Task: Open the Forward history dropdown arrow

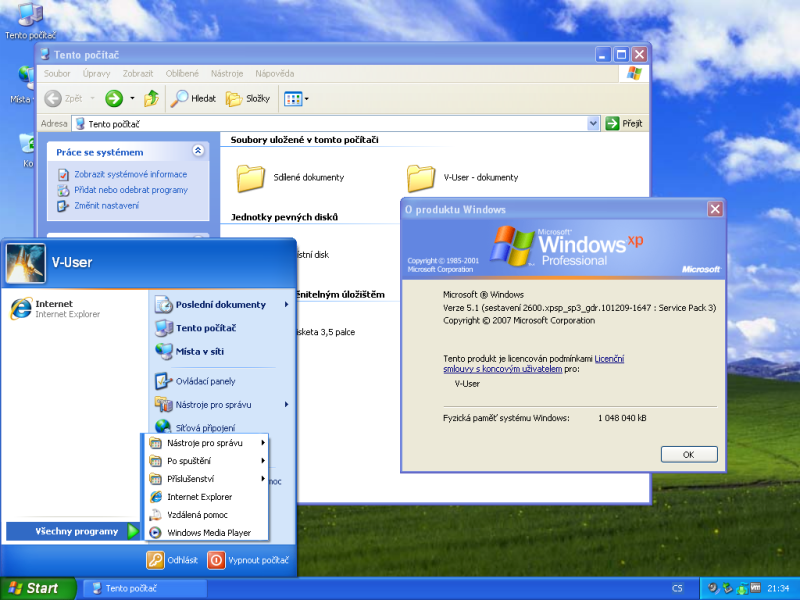Action: click(132, 98)
